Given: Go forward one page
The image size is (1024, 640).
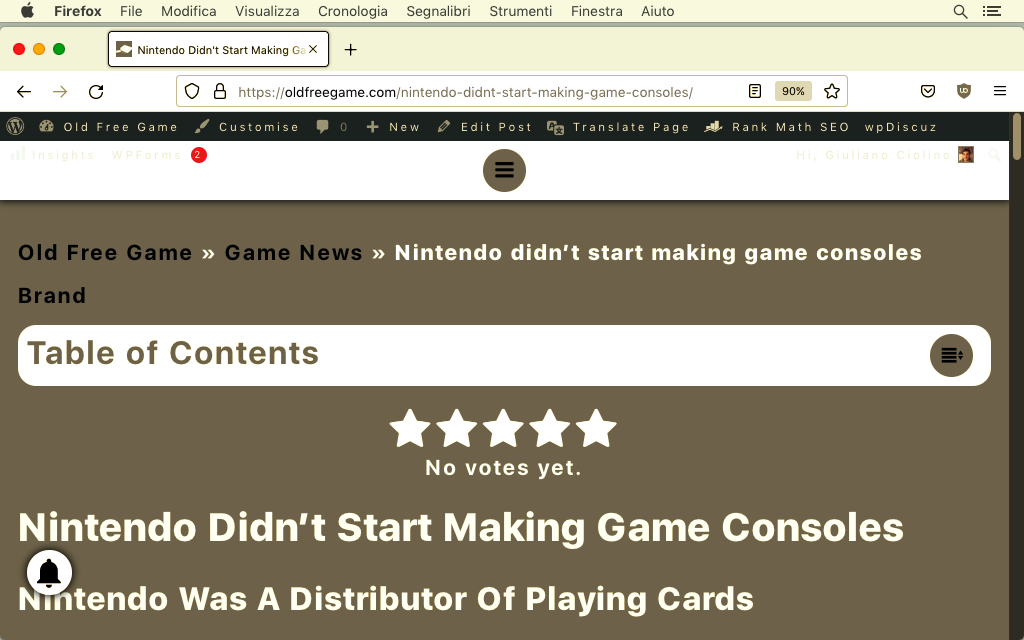Looking at the screenshot, I should pyautogui.click(x=60, y=91).
